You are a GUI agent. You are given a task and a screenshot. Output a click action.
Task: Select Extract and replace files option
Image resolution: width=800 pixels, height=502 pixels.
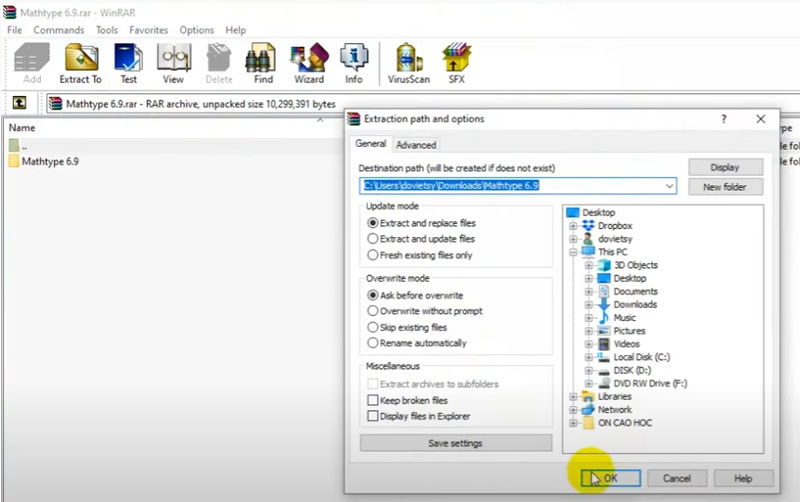tap(373, 223)
